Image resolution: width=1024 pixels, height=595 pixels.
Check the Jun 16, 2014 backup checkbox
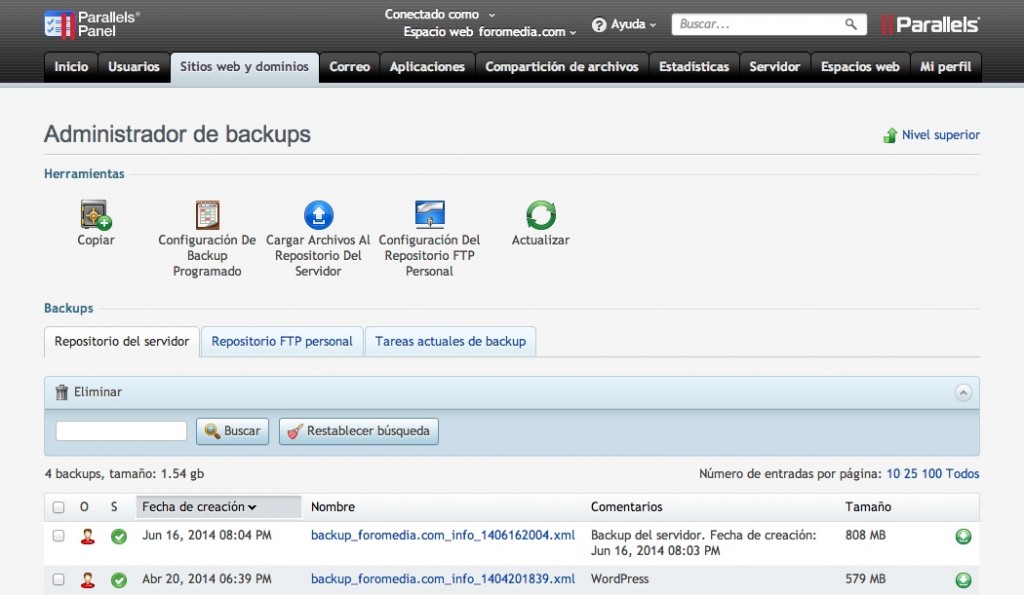58,536
